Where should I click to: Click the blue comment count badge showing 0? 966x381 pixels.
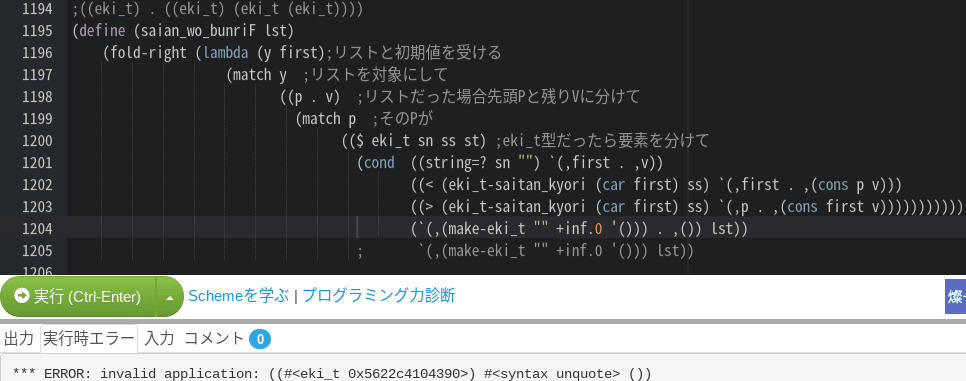[x=260, y=339]
